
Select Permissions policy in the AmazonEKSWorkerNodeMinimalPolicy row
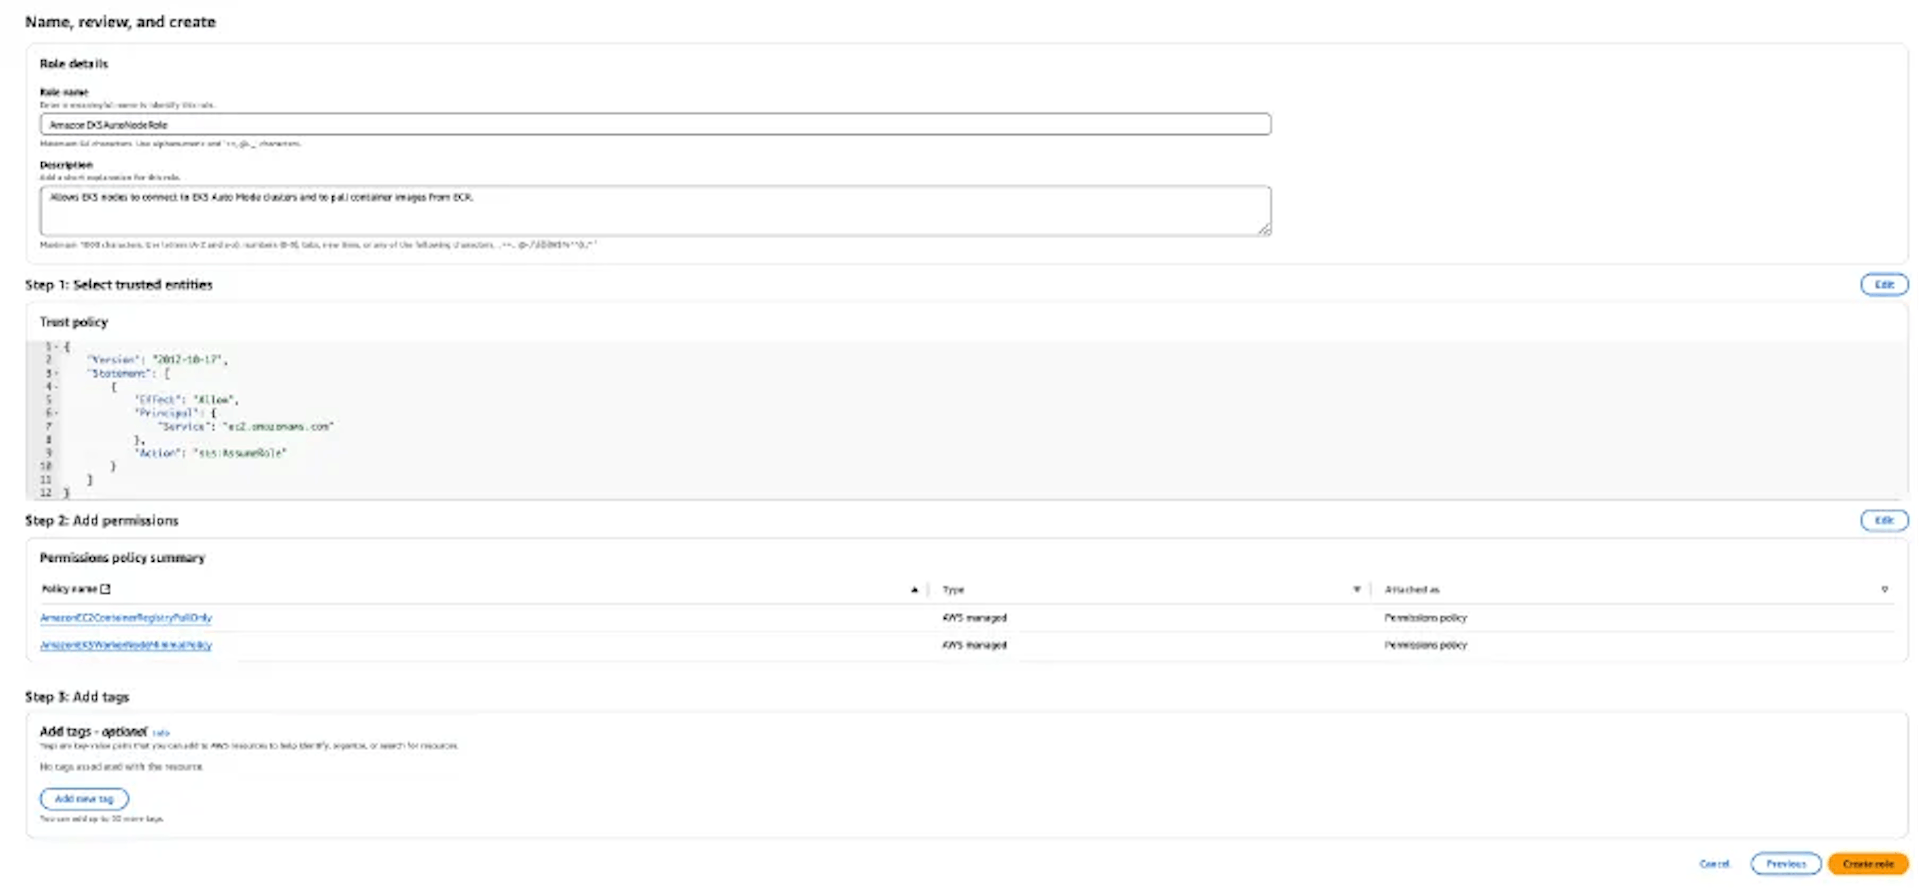point(1425,645)
